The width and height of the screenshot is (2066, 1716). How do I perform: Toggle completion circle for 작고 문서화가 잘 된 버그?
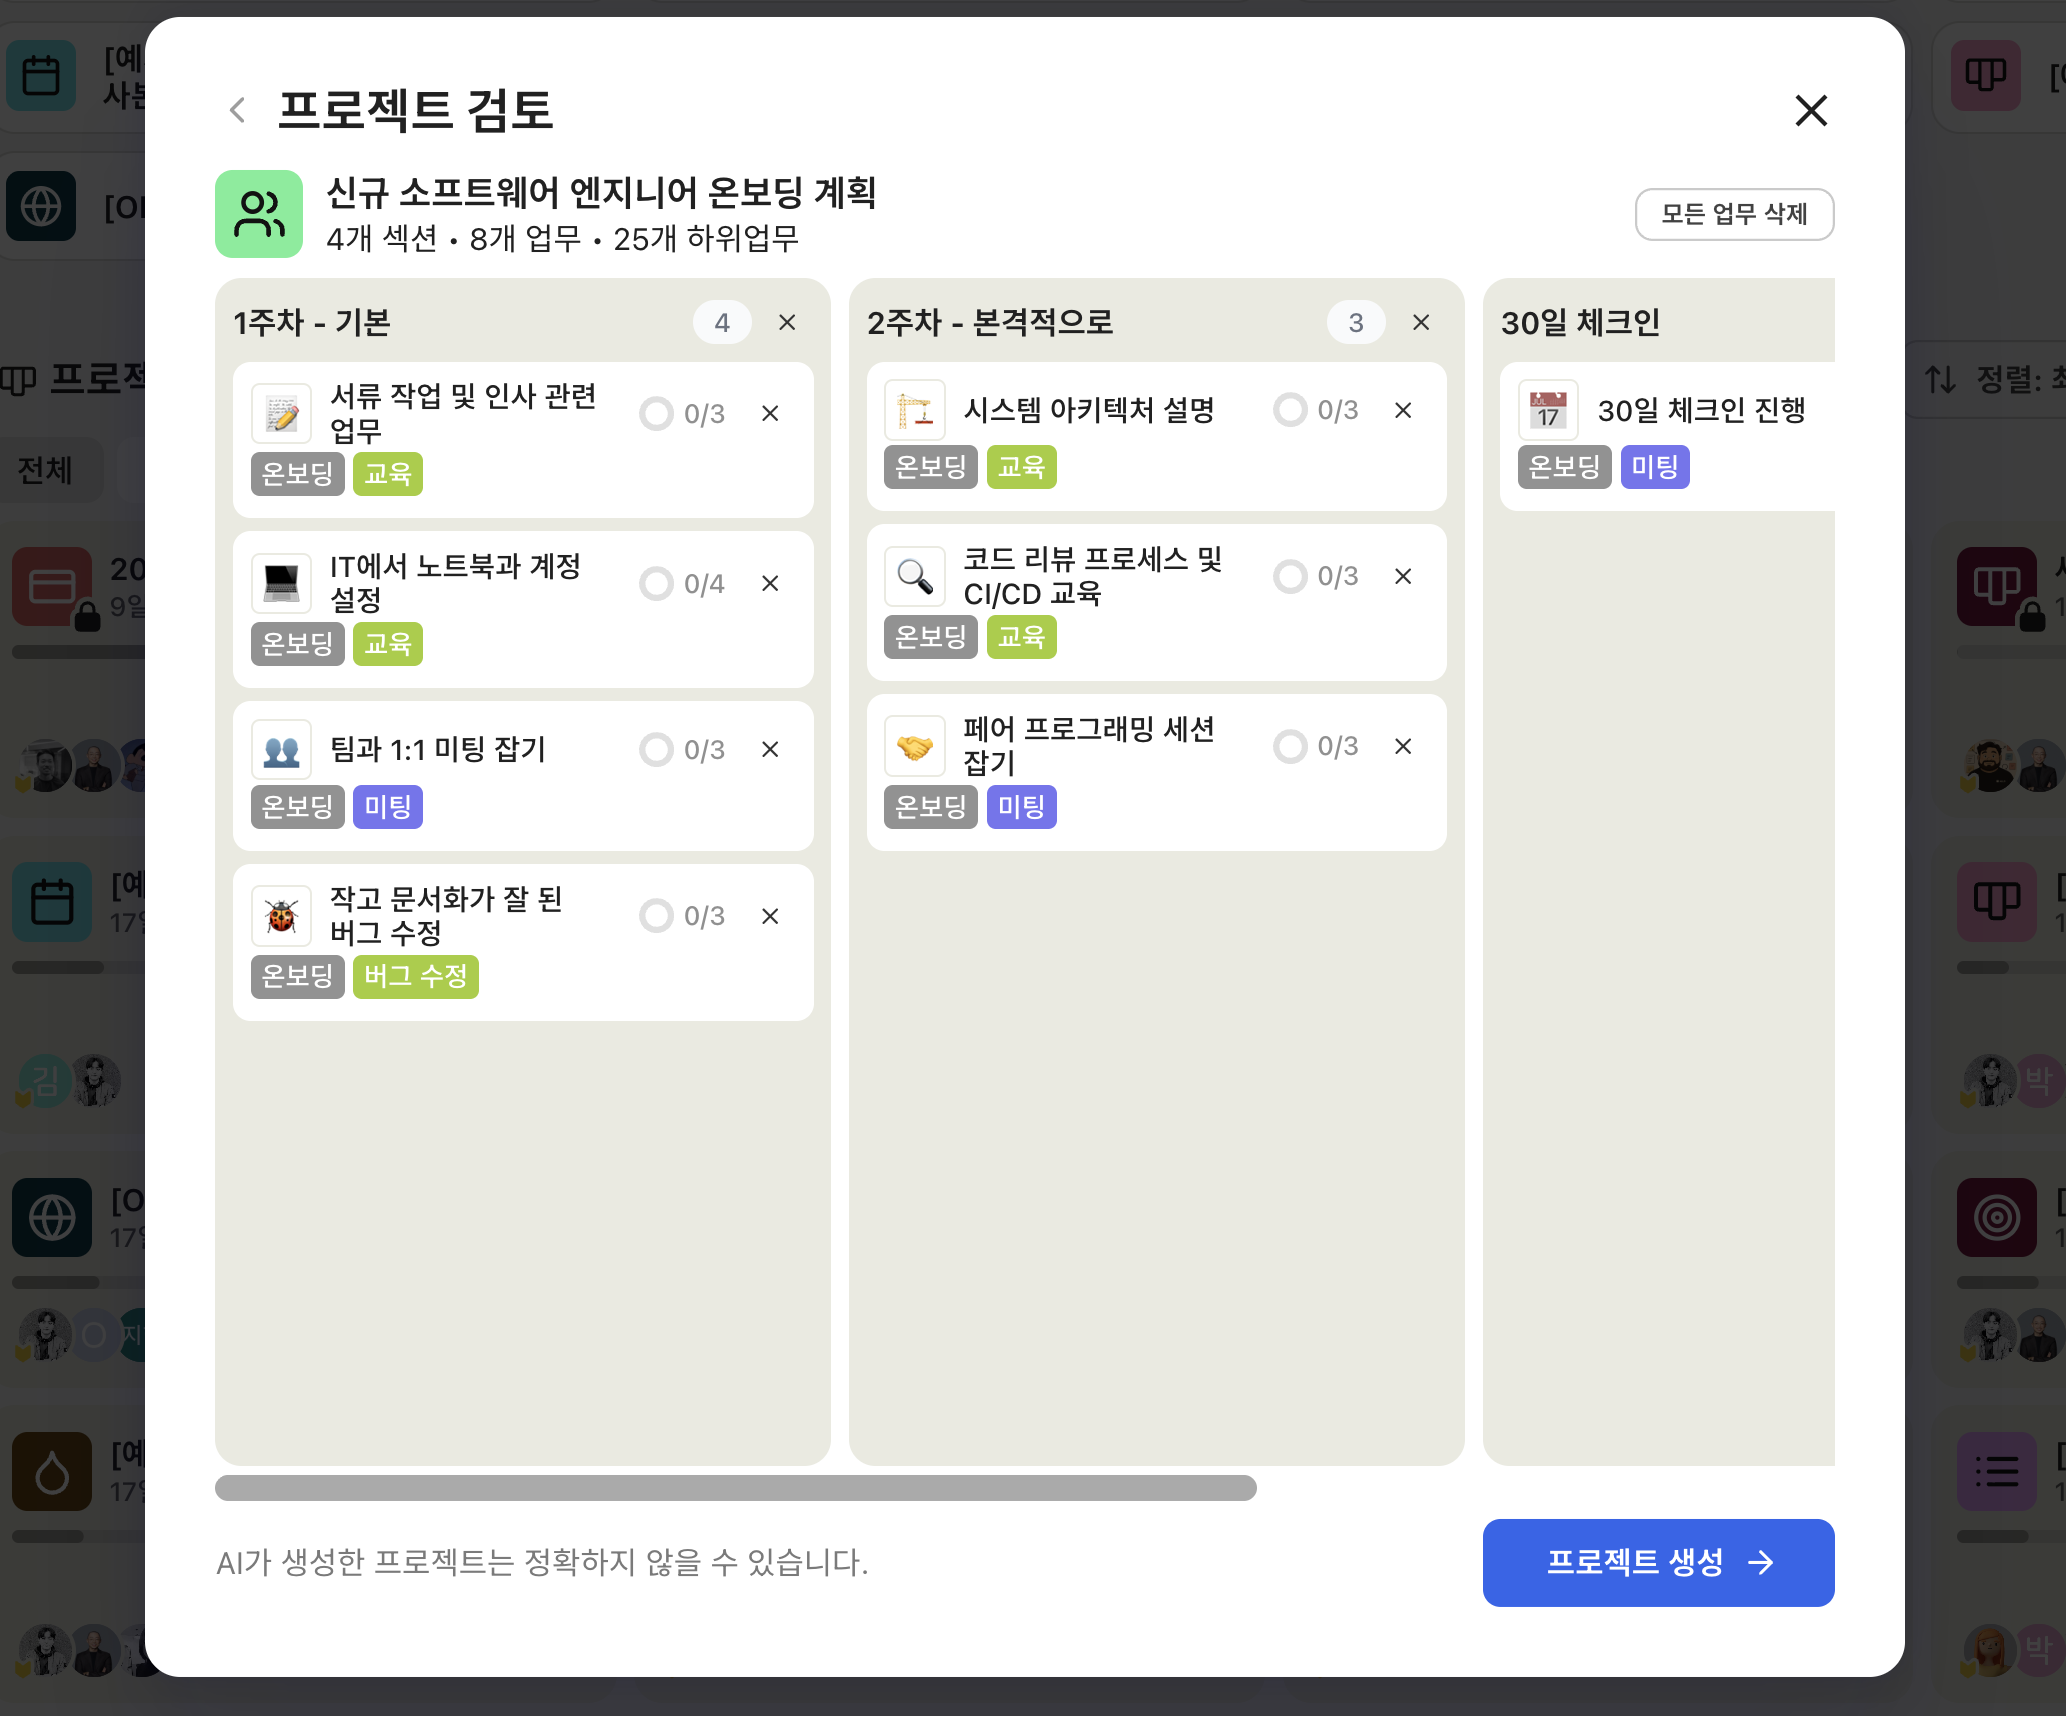click(x=656, y=916)
